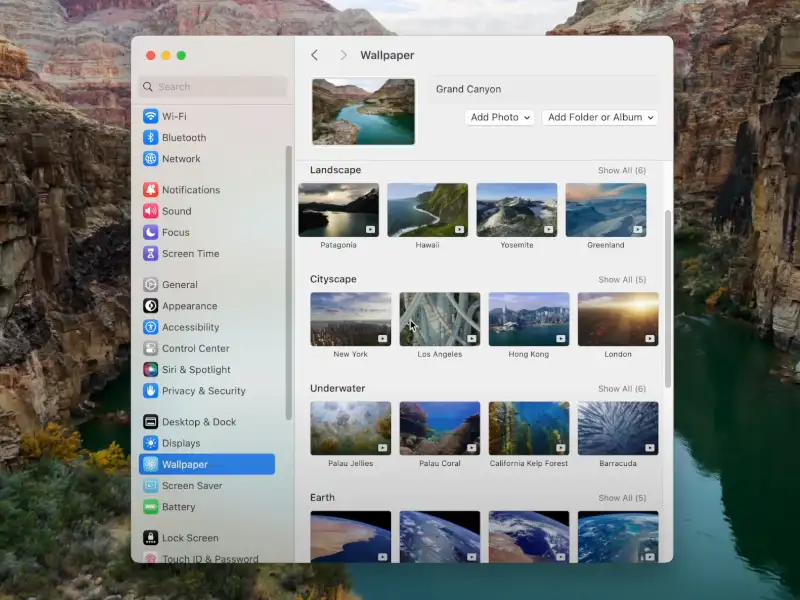This screenshot has width=800, height=600.
Task: Select the Network globe icon
Action: pos(150,159)
